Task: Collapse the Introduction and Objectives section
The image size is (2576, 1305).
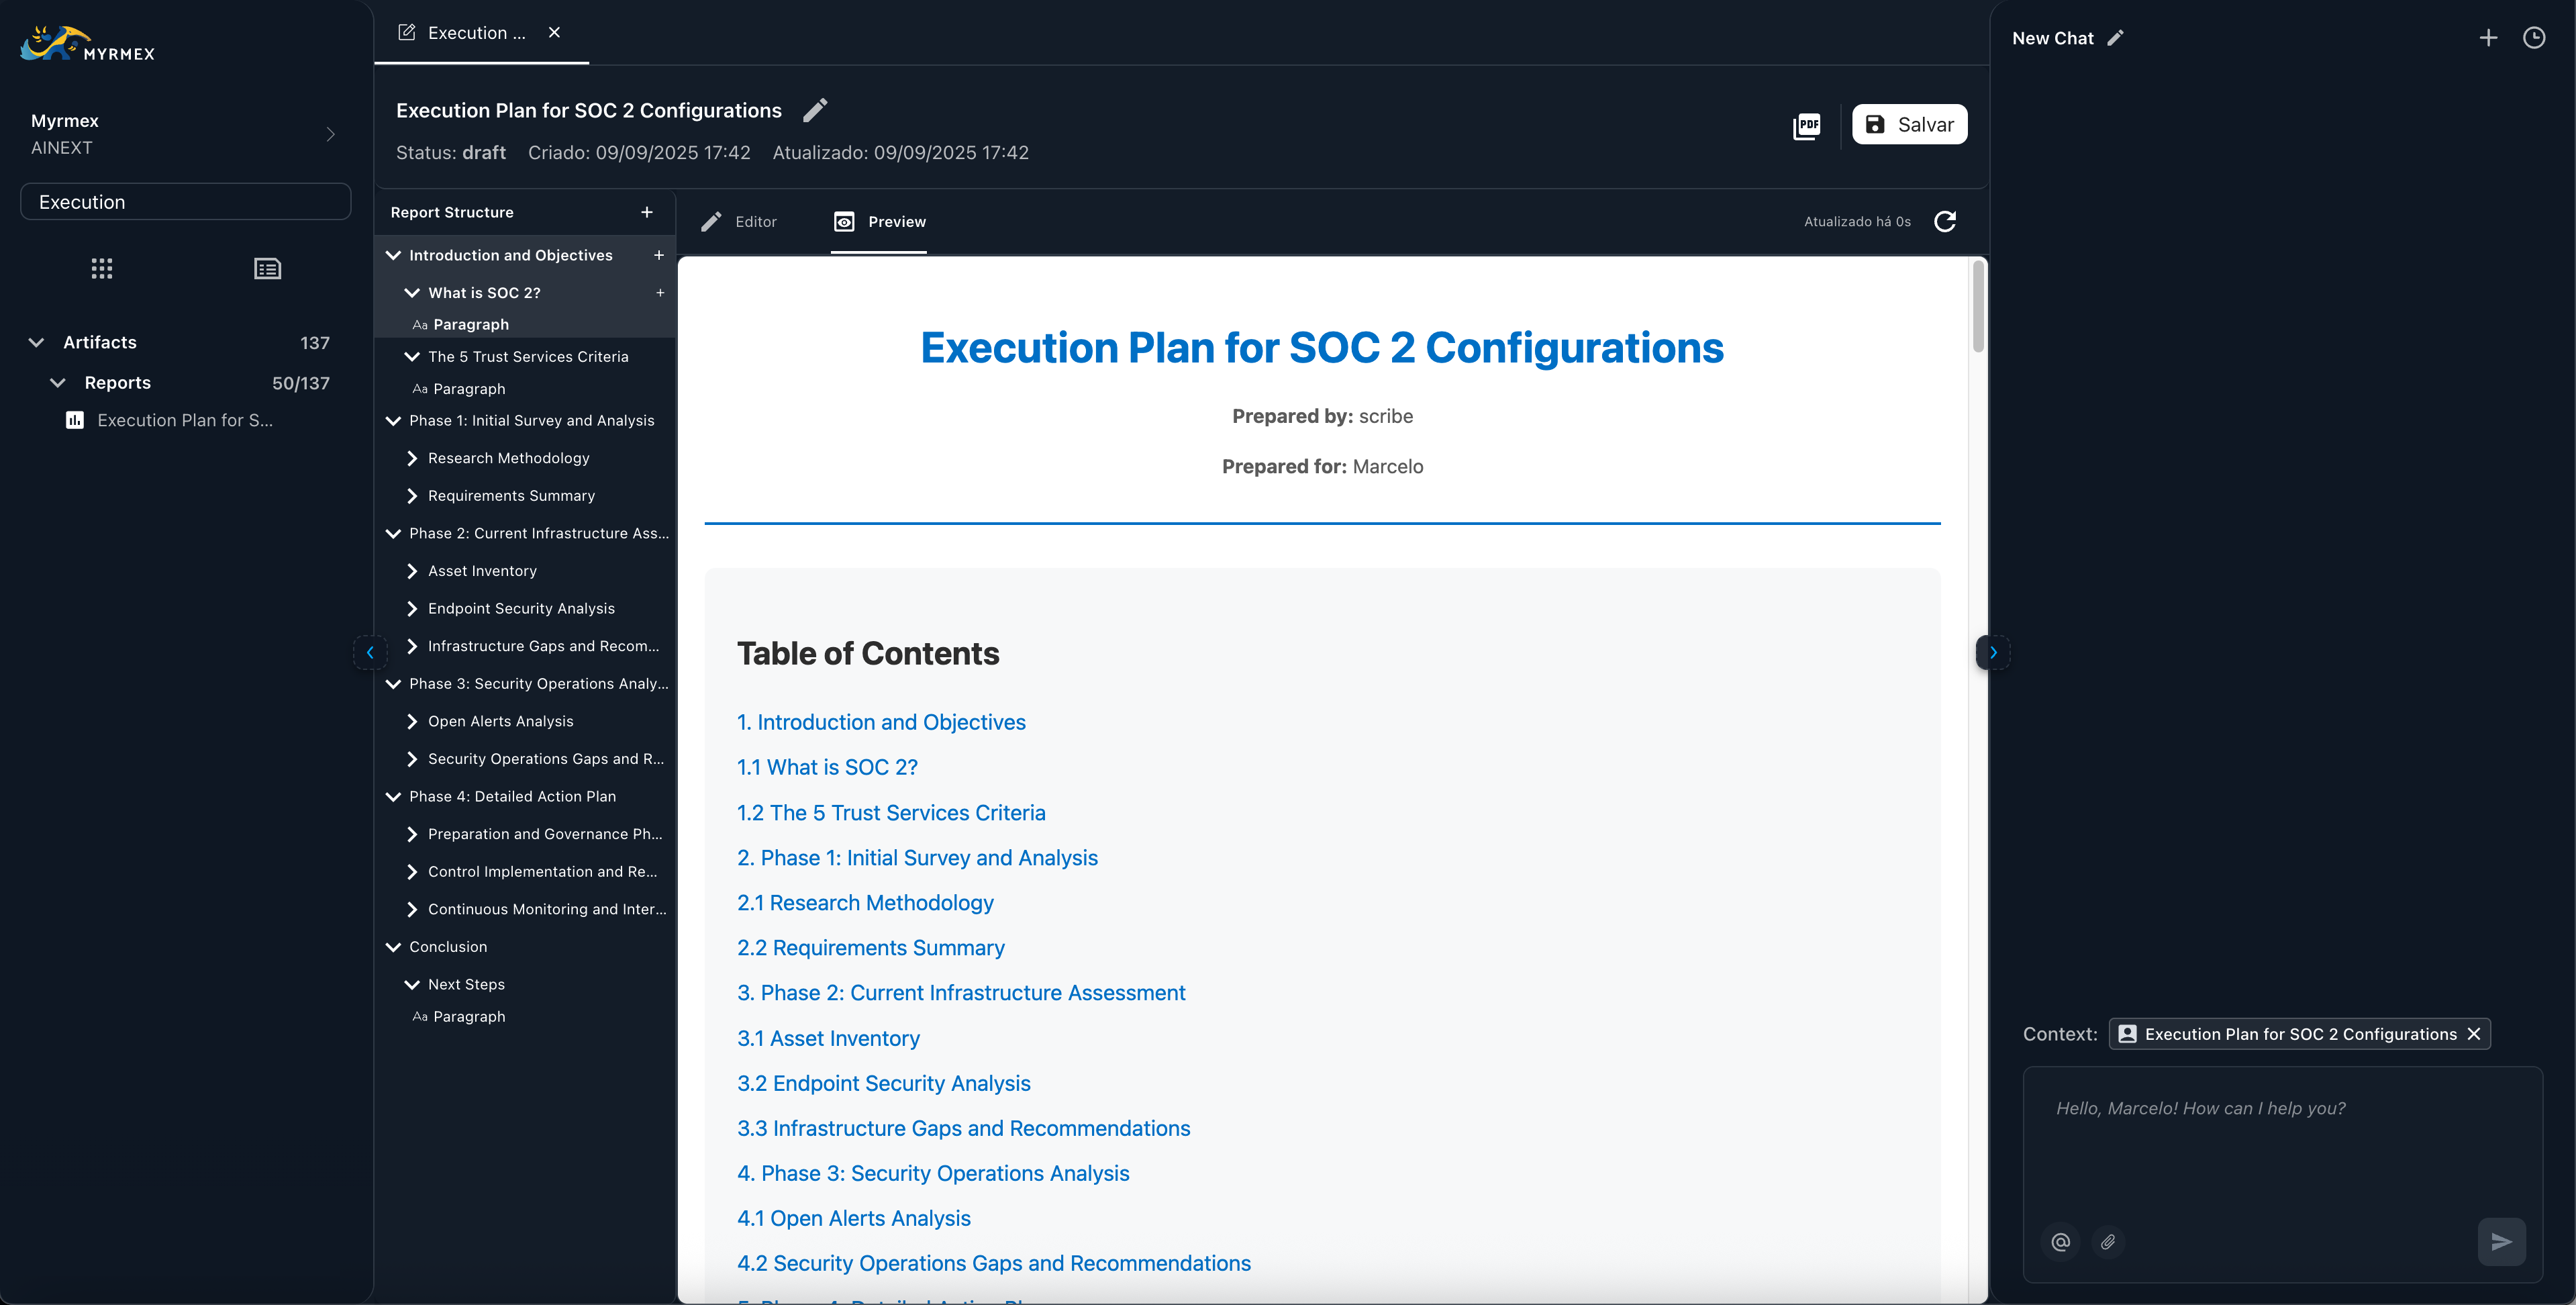Action: coord(393,255)
